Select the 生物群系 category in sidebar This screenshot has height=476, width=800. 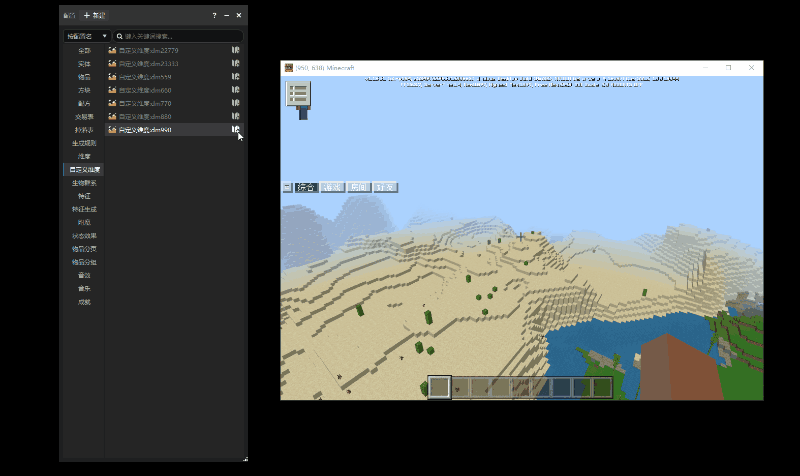(84, 183)
